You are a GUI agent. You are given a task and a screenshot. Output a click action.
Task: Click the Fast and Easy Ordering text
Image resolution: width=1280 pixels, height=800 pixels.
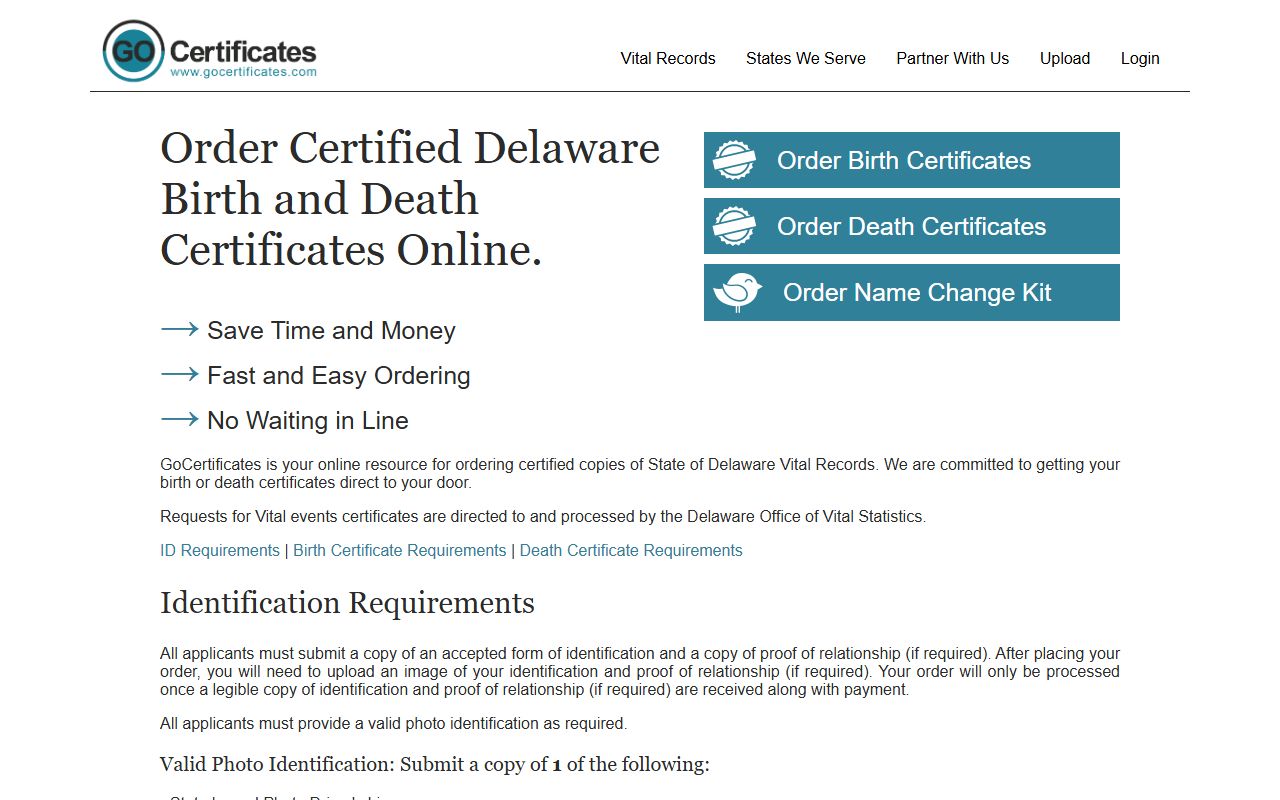click(339, 376)
